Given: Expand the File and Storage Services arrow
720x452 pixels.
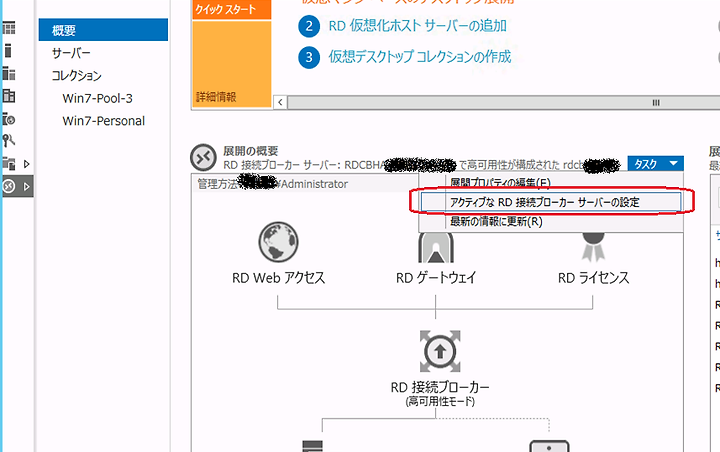Looking at the screenshot, I should tap(27, 164).
